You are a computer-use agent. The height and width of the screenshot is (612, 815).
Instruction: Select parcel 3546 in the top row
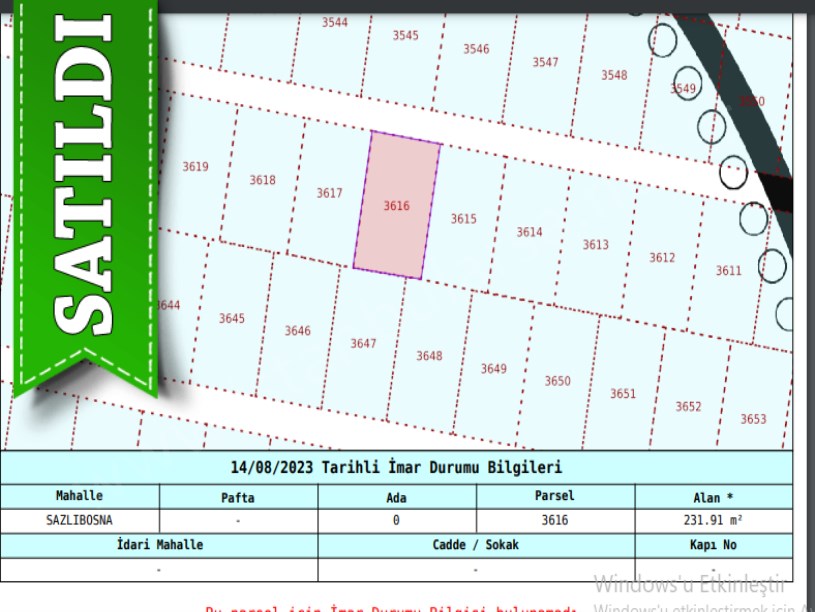point(476,49)
